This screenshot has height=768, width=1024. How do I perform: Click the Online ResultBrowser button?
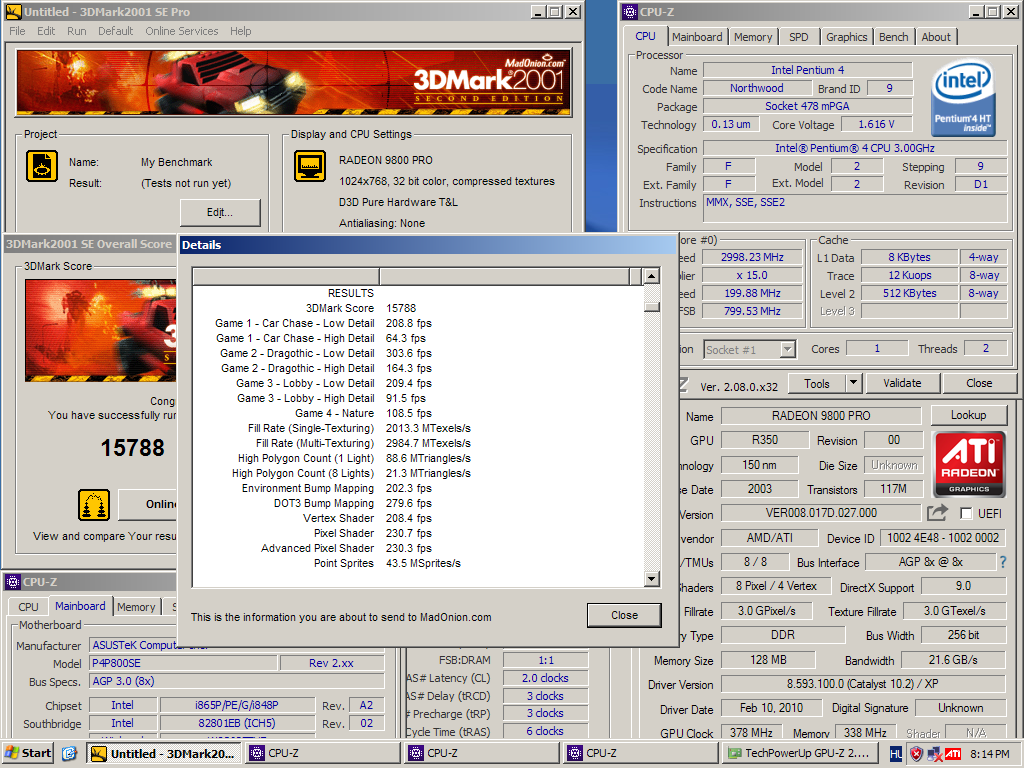pos(148,504)
